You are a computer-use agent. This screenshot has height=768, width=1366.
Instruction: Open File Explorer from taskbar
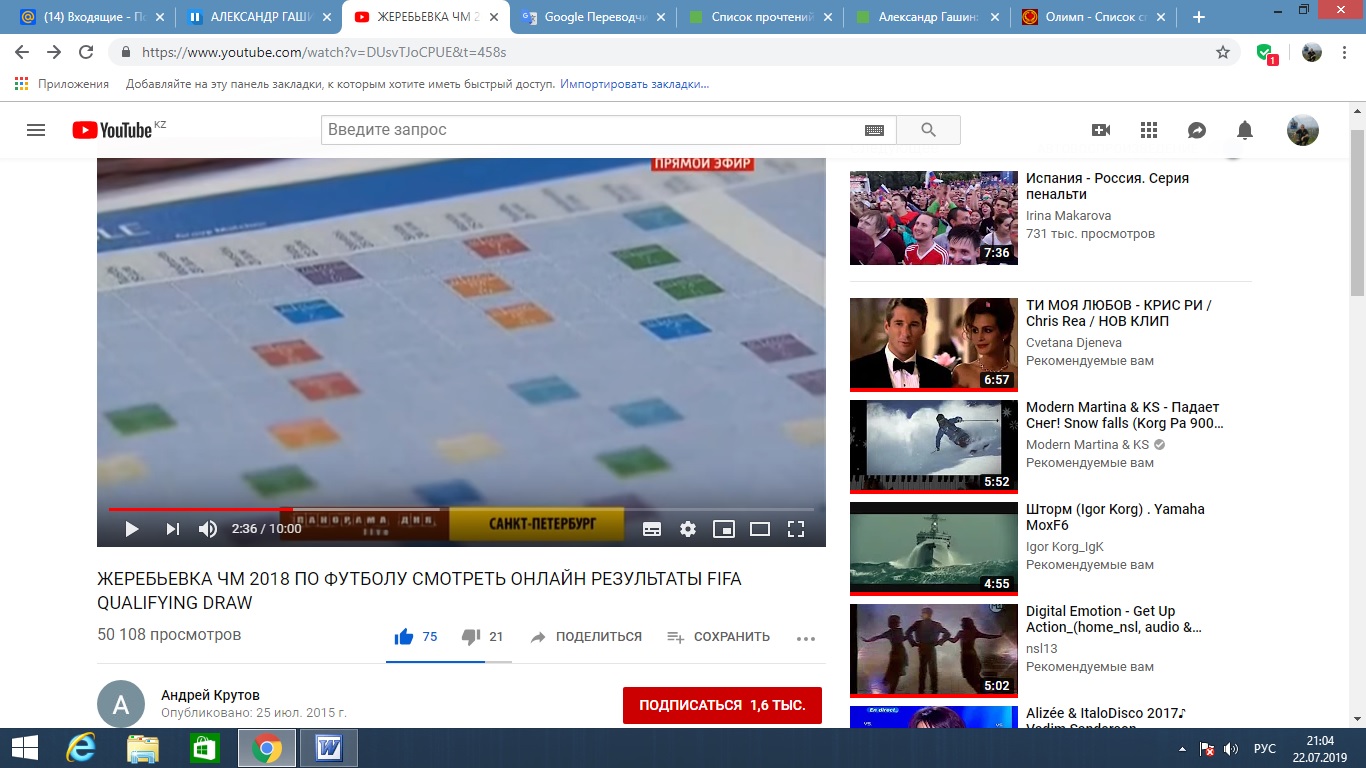(x=143, y=748)
